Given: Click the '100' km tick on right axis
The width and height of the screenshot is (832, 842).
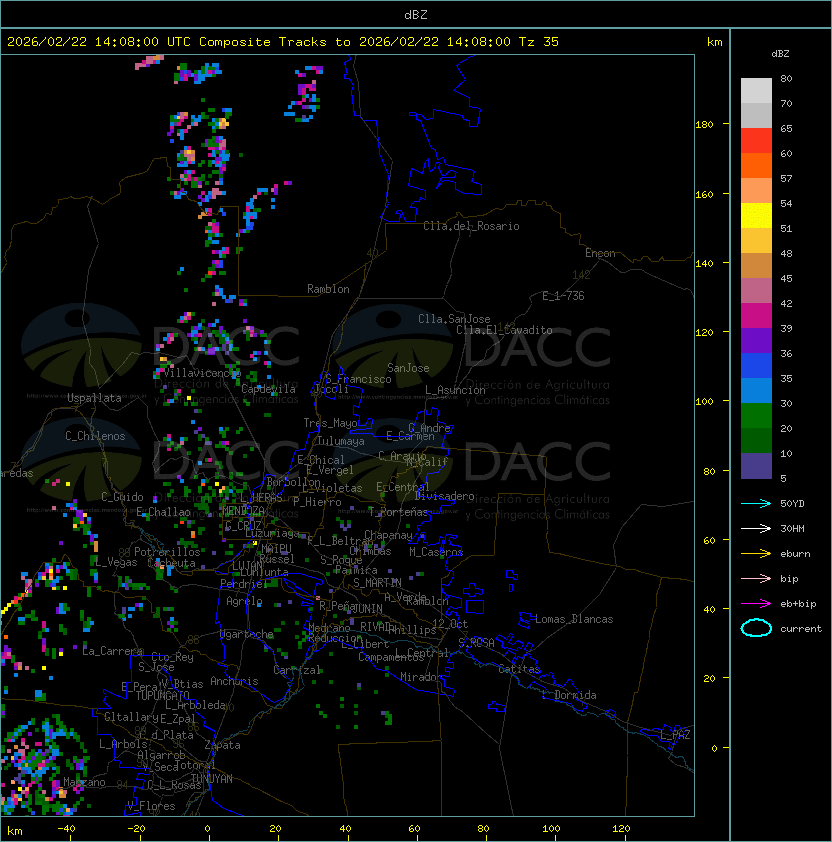Looking at the screenshot, I should pos(704,402).
